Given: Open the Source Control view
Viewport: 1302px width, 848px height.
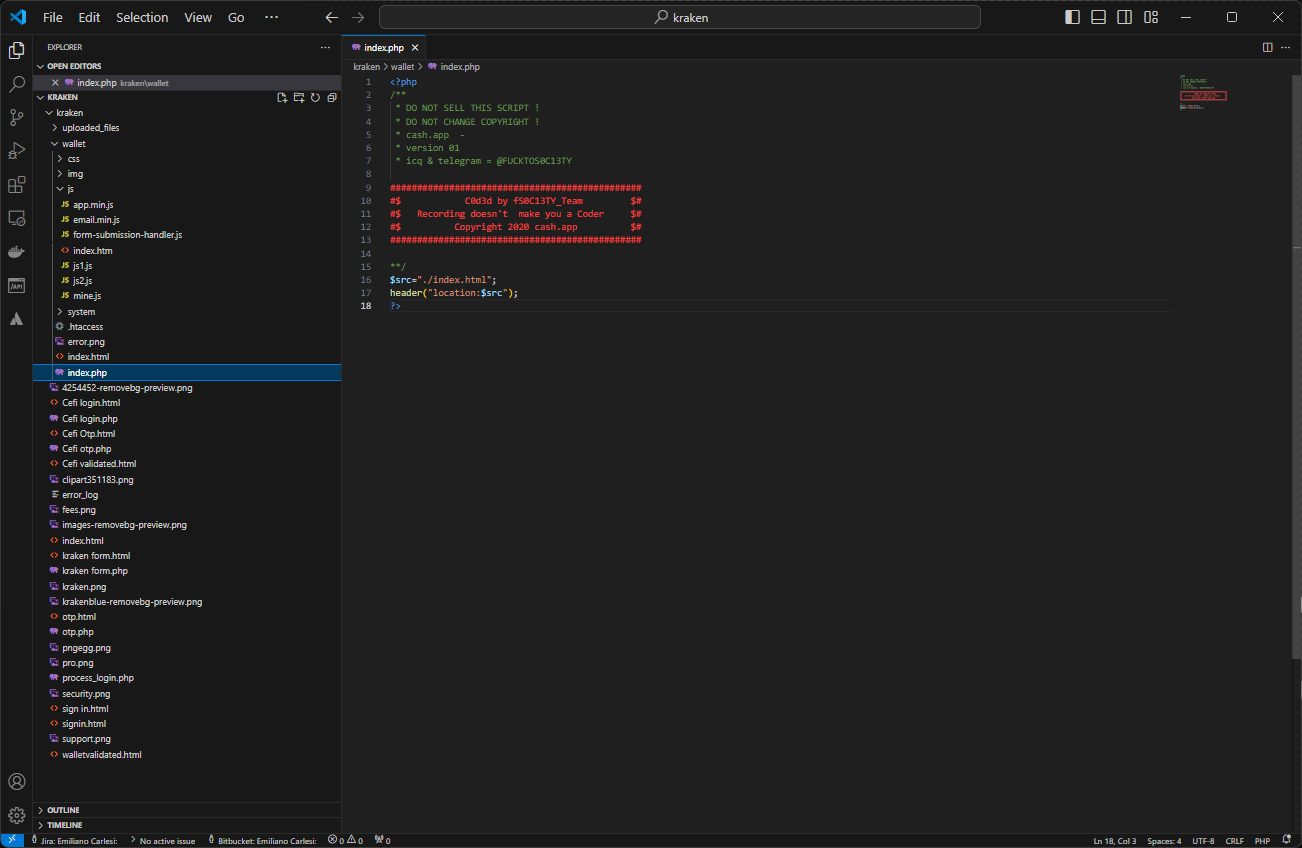Looking at the screenshot, I should pyautogui.click(x=16, y=117).
